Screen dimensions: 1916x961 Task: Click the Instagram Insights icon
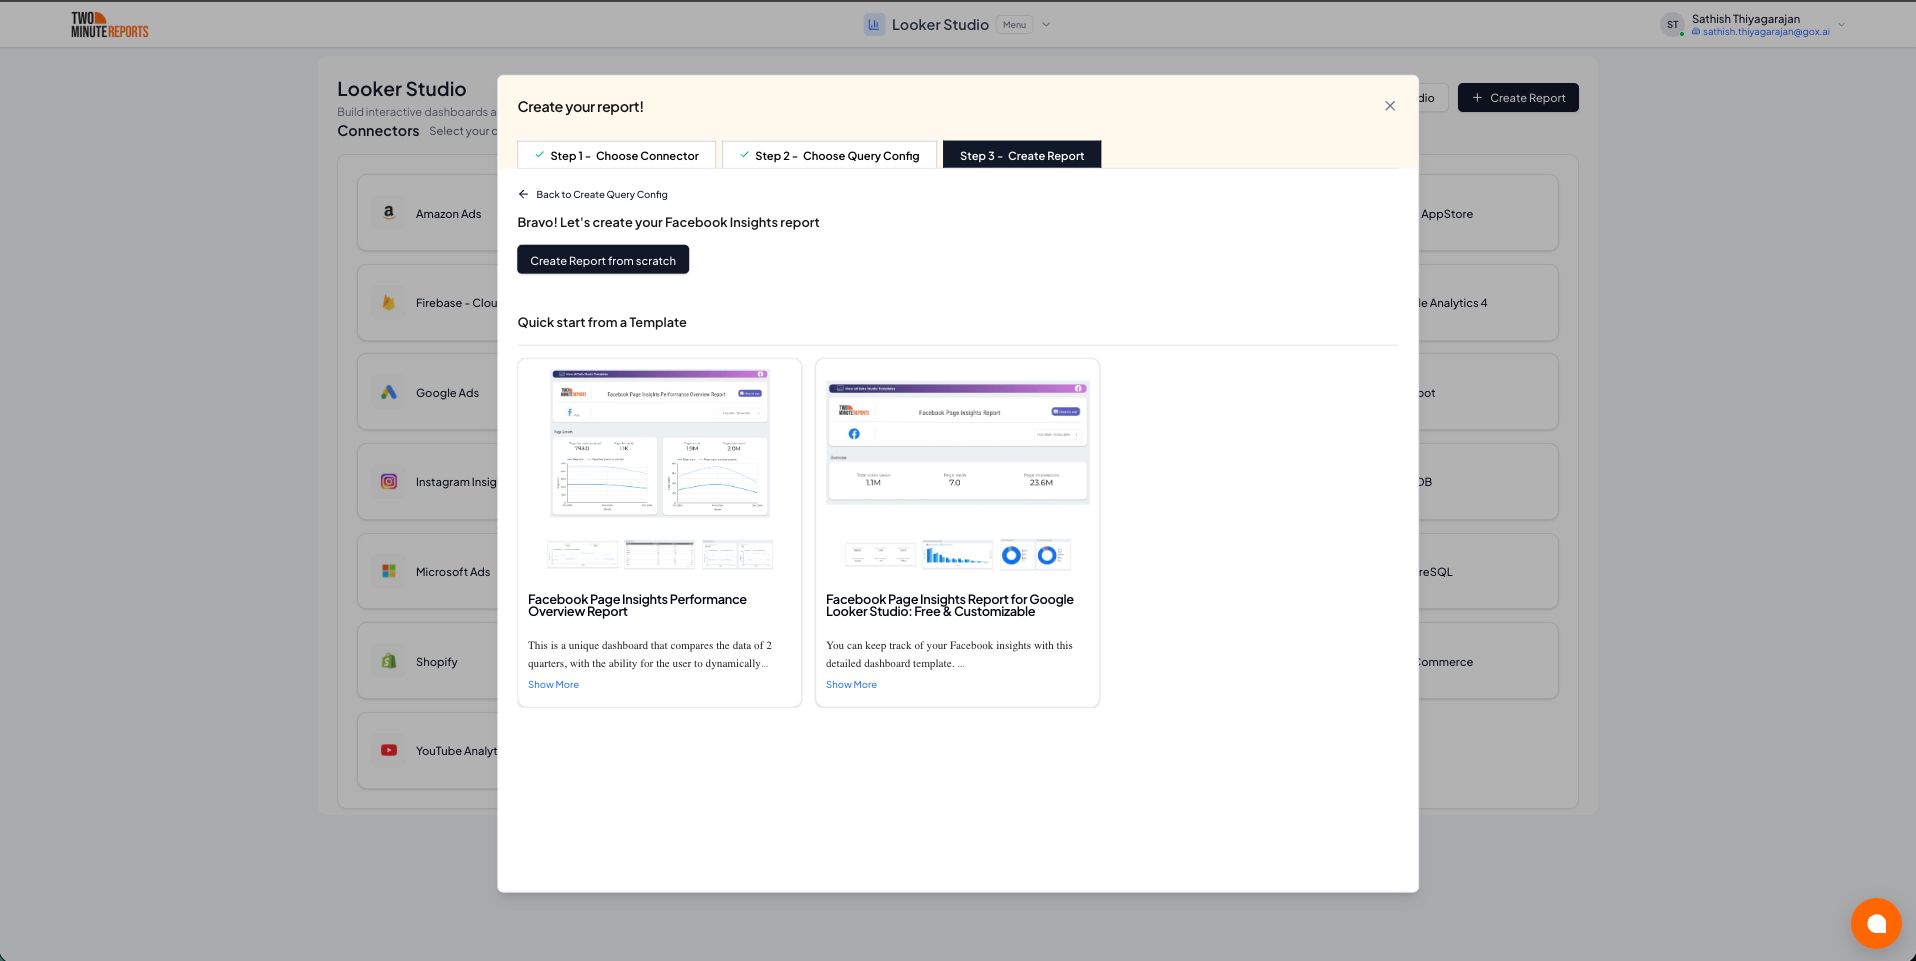point(388,481)
